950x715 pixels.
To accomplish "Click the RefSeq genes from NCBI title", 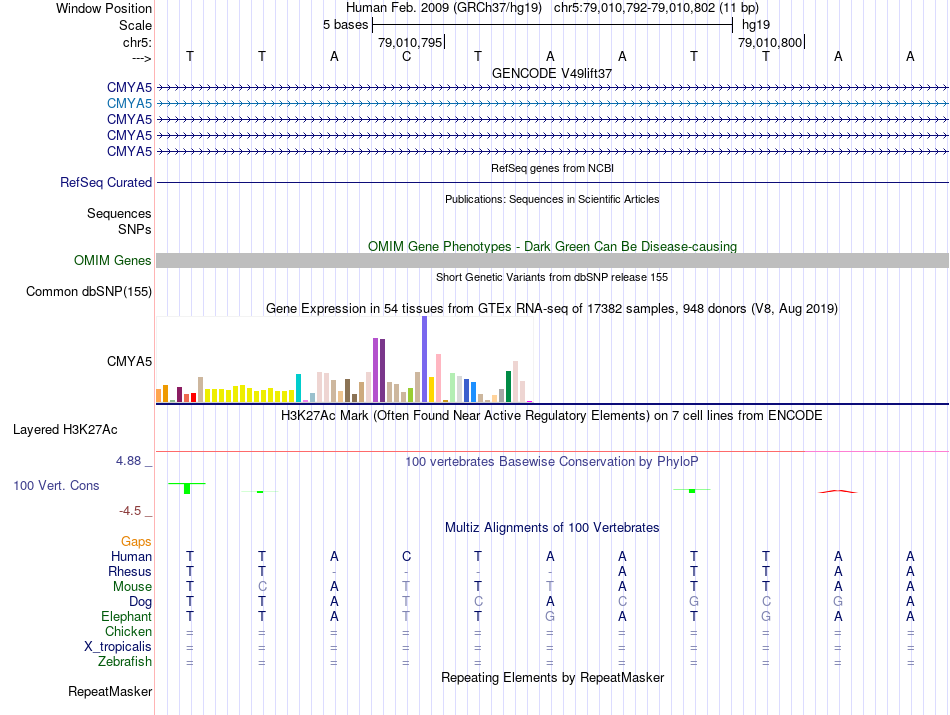I will 552,168.
